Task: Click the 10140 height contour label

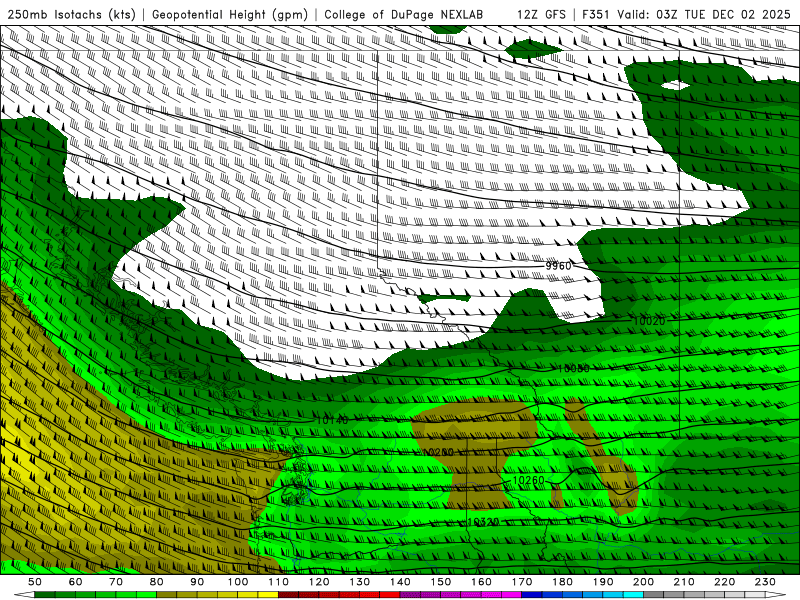Action: click(332, 420)
